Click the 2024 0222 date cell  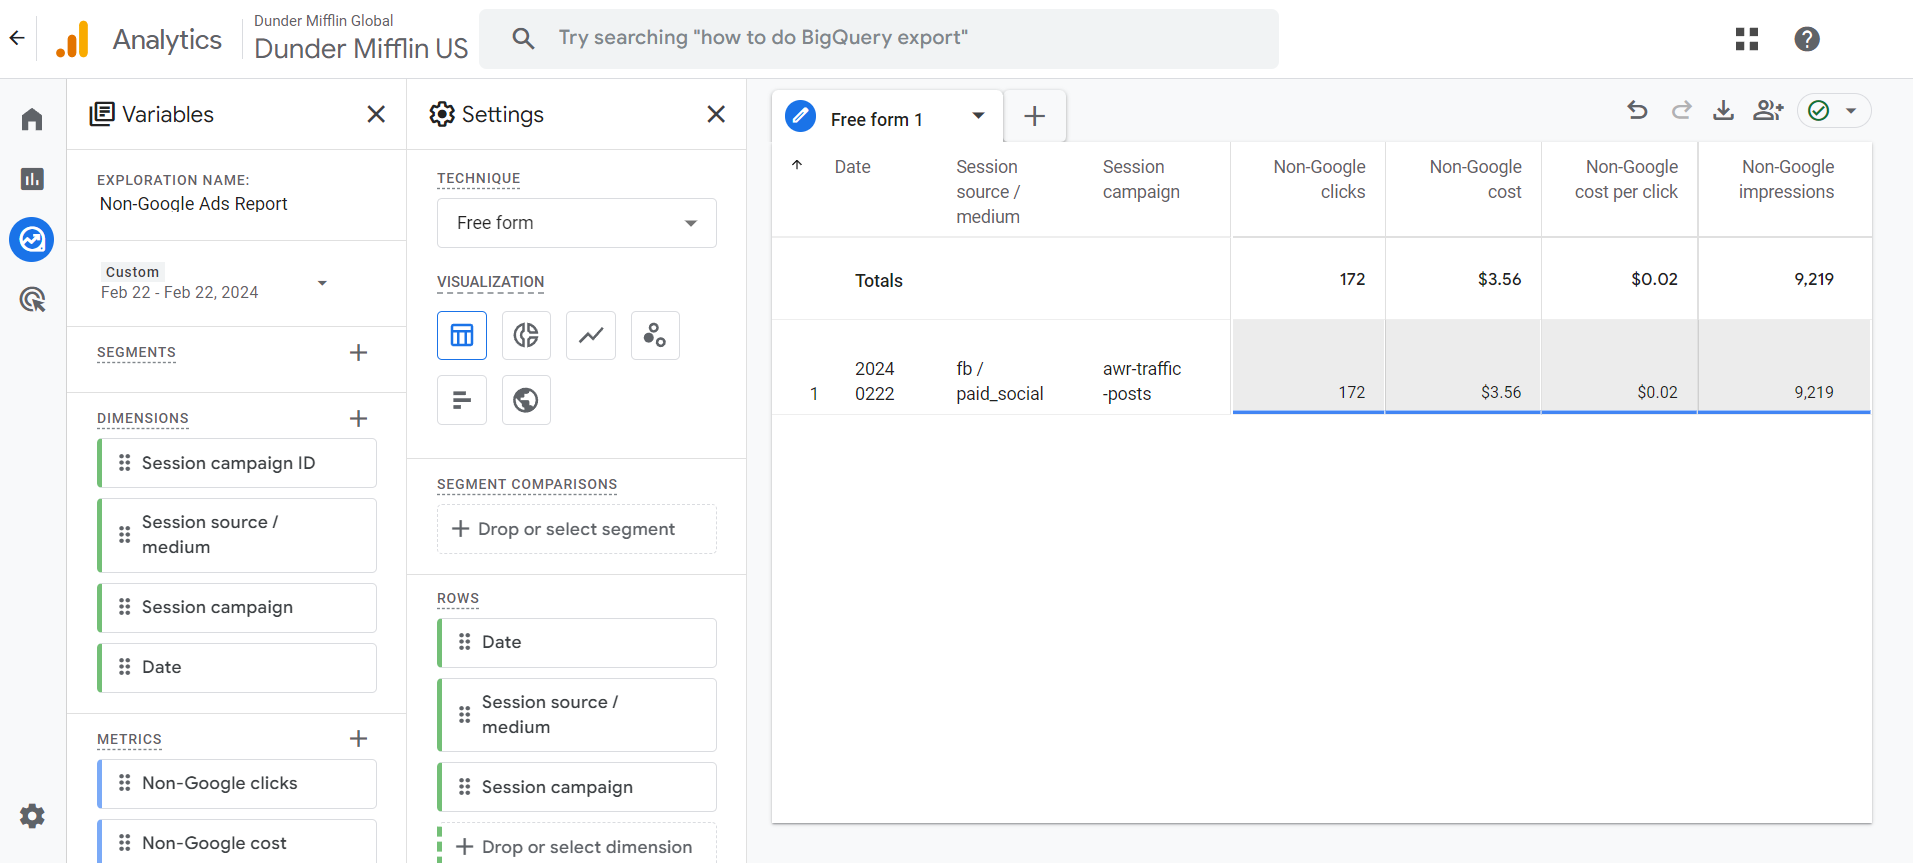click(x=875, y=381)
